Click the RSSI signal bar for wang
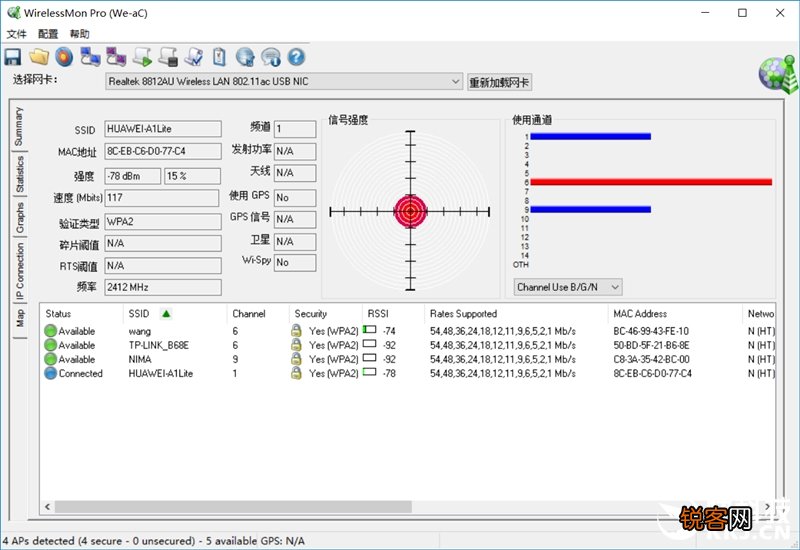This screenshot has width=800, height=550. 369,330
